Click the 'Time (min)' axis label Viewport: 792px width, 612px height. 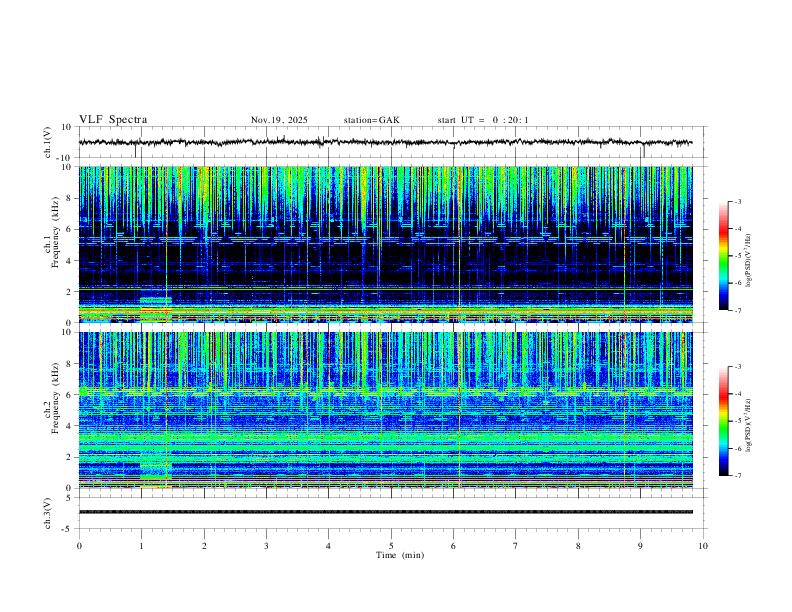tap(400, 555)
